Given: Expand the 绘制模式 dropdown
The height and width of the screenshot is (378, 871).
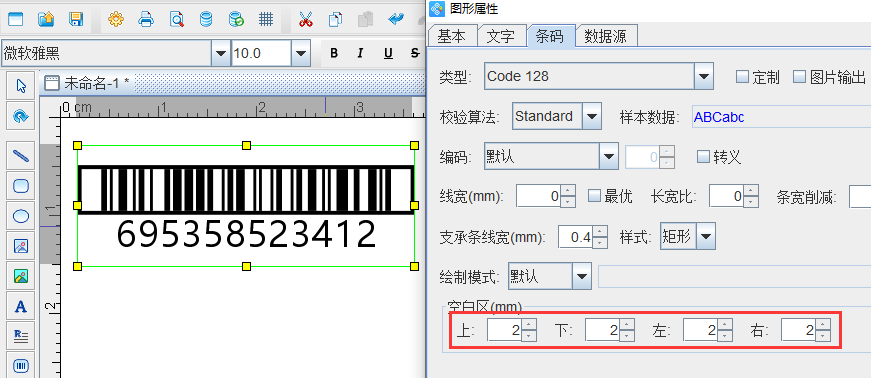Looking at the screenshot, I should click(x=581, y=276).
